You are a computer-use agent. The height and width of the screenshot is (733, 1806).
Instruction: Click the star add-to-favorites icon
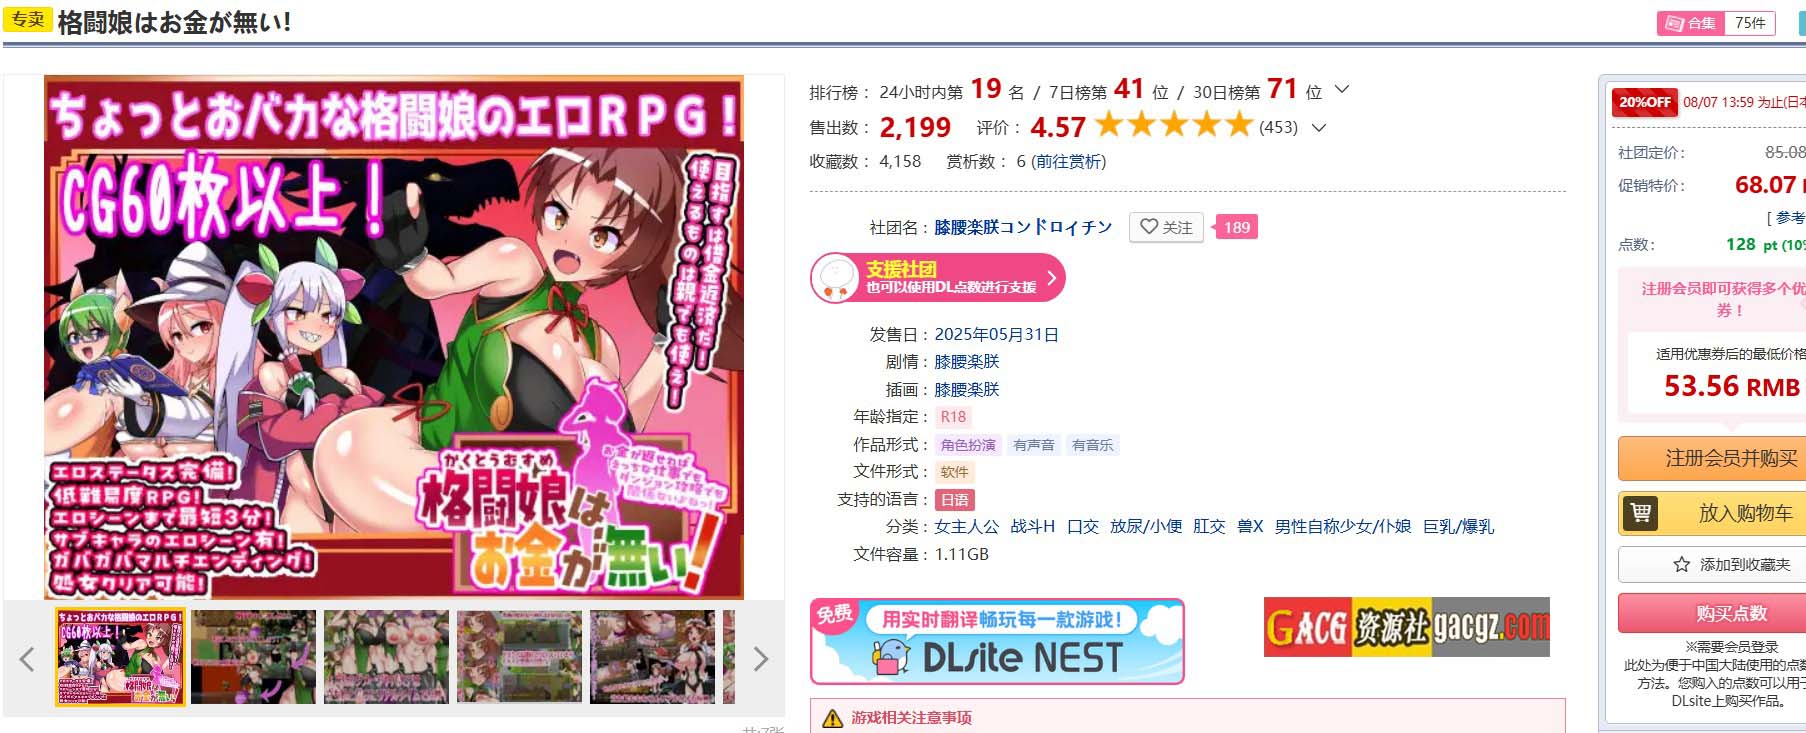point(1681,565)
